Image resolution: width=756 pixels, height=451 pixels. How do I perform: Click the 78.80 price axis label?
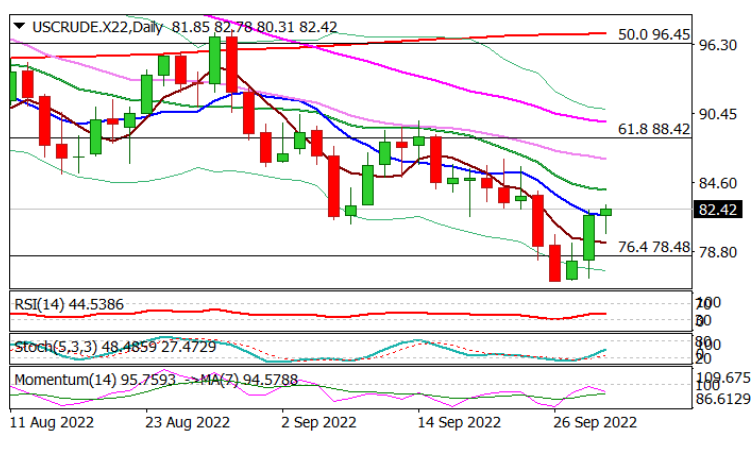pos(718,252)
